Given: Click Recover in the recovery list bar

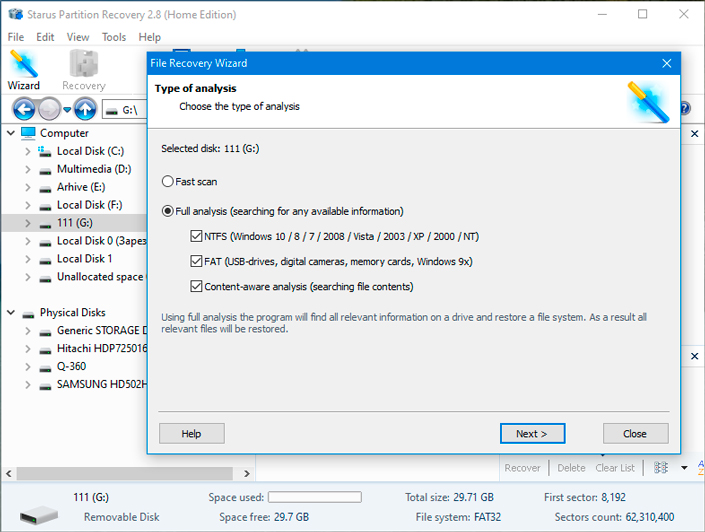Looking at the screenshot, I should [522, 468].
